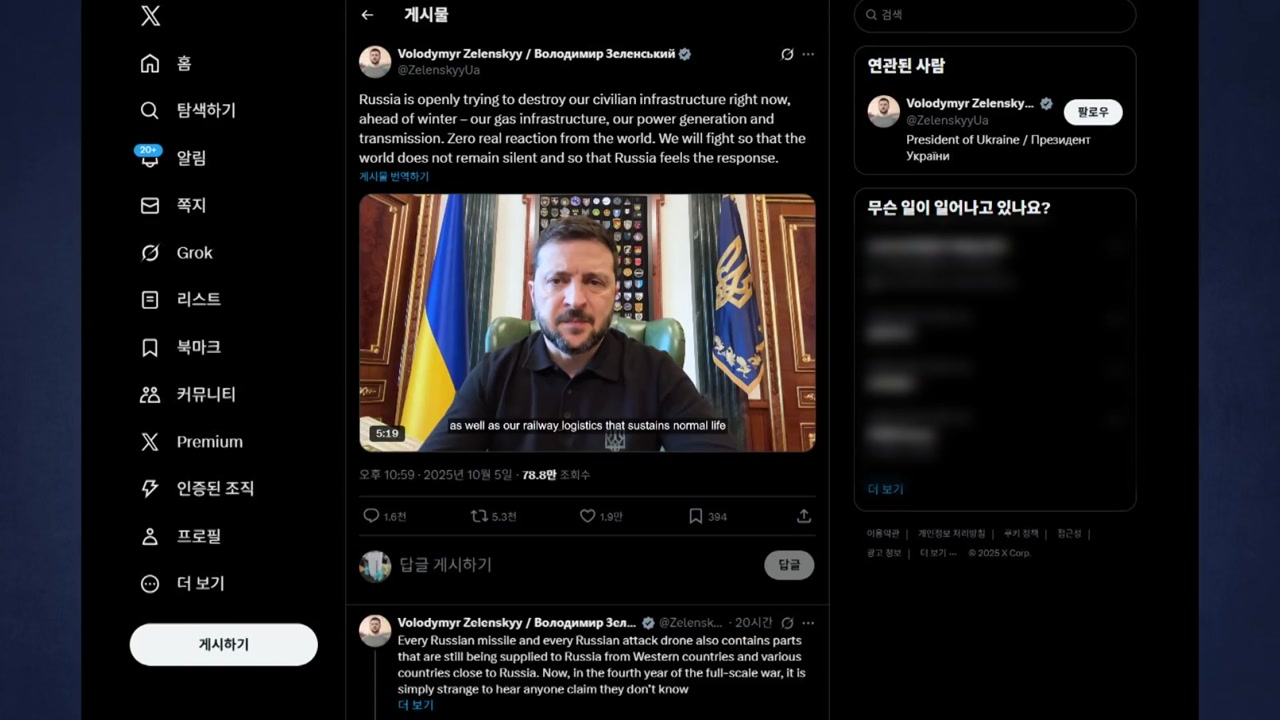Like the post with the heart icon
This screenshot has height=720, width=1280.
click(601, 516)
